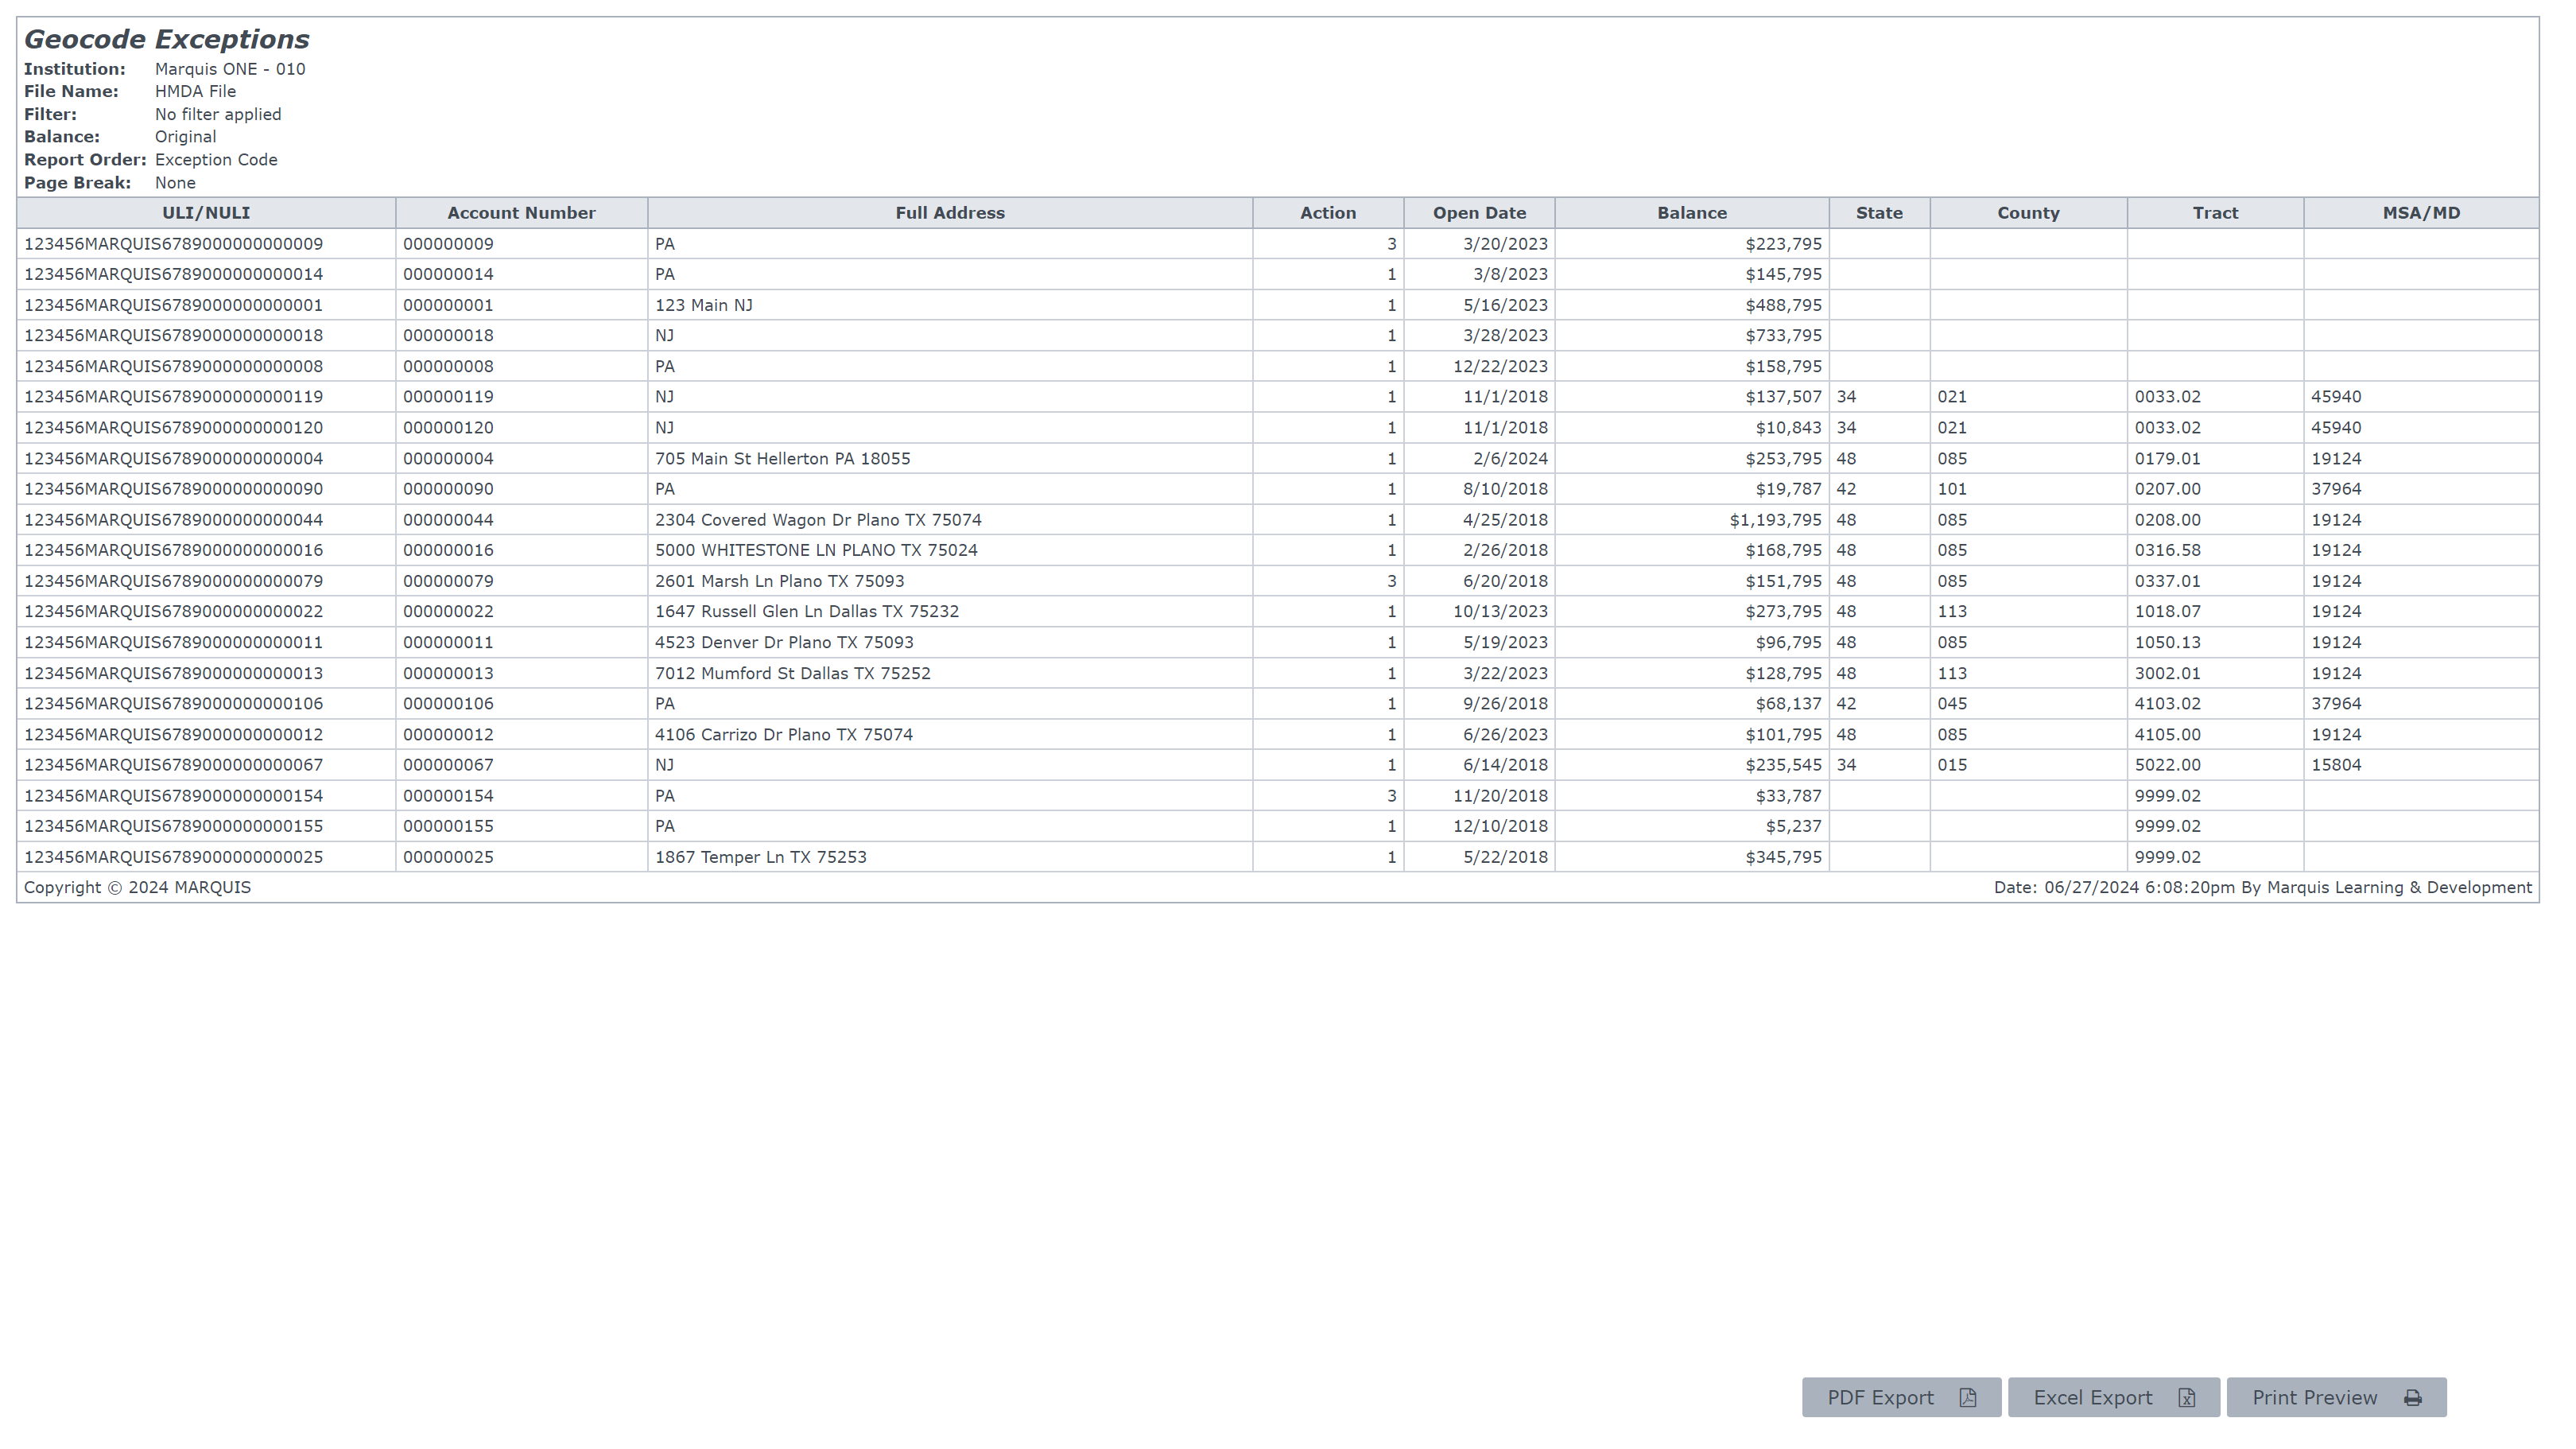Click the State column header
Viewport: 2576px width, 1449px height.
click(x=1879, y=213)
